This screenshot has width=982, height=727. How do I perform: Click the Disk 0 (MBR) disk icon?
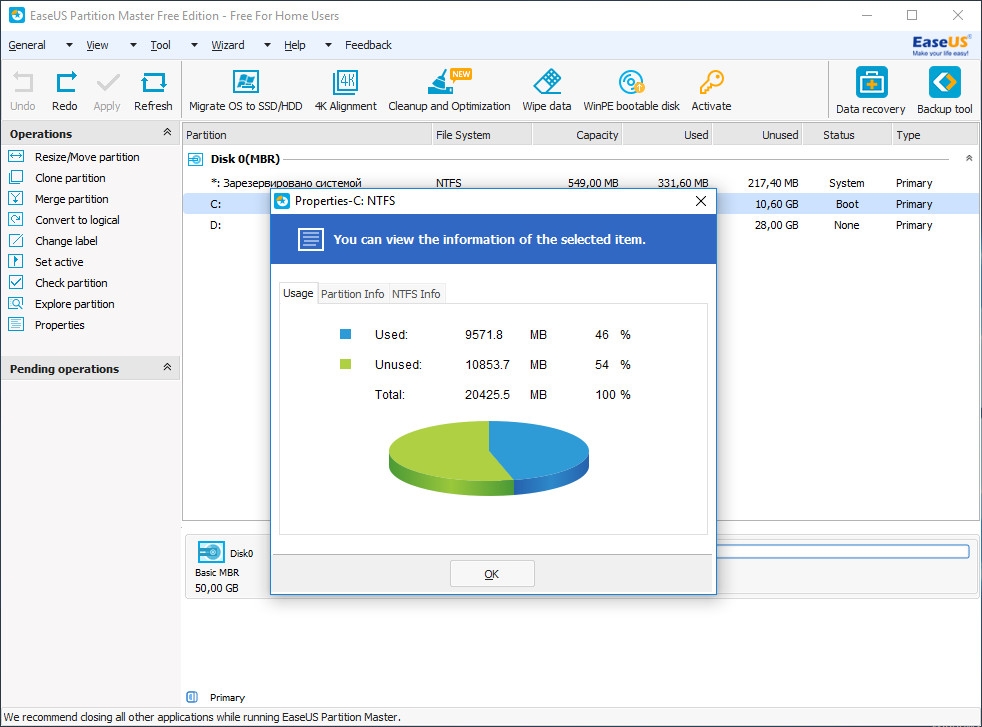195,160
